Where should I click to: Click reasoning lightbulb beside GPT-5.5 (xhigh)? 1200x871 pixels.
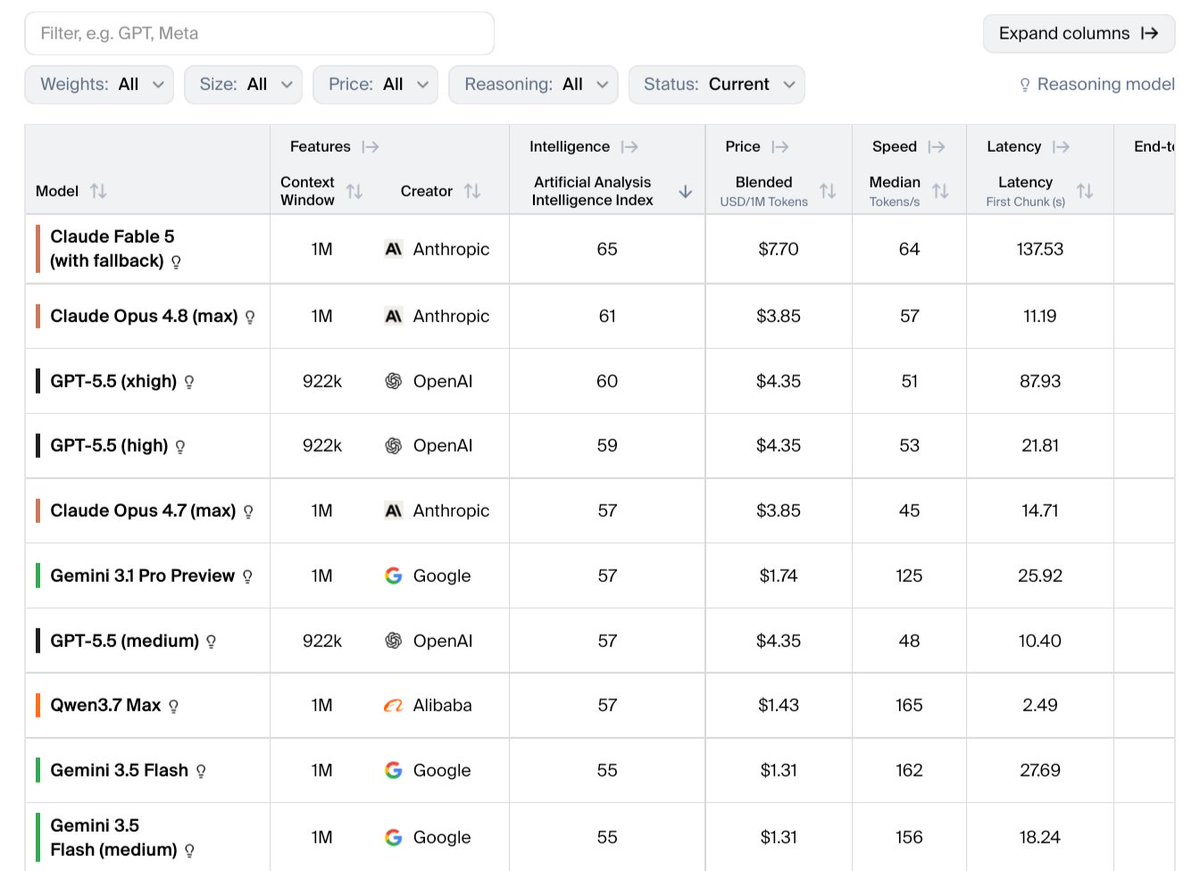coord(189,382)
